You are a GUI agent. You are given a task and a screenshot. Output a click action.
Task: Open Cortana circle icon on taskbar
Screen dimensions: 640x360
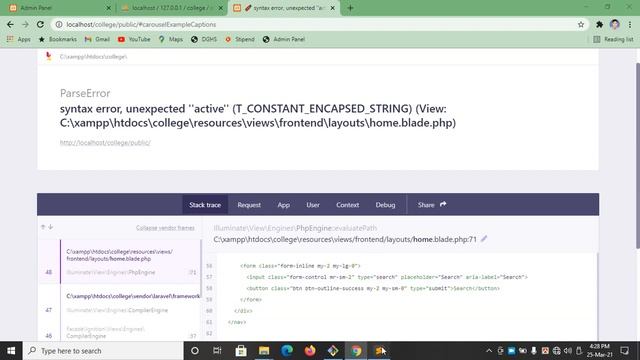195,351
